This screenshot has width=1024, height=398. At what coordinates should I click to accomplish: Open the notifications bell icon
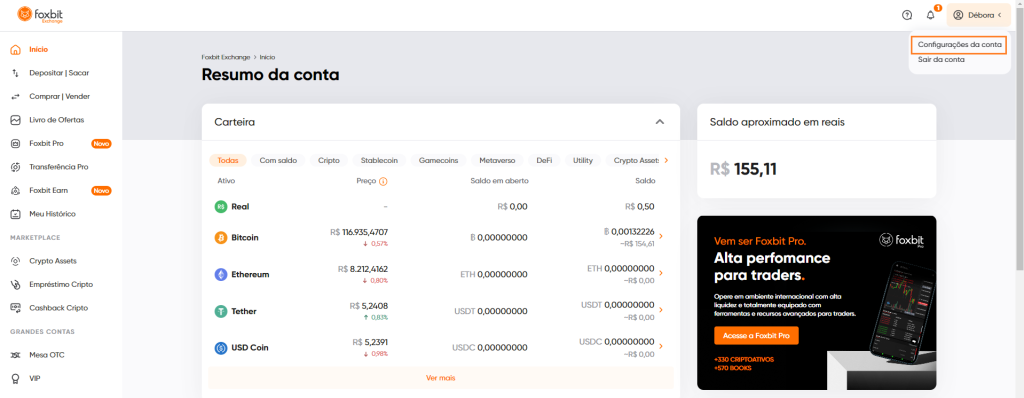(x=931, y=15)
